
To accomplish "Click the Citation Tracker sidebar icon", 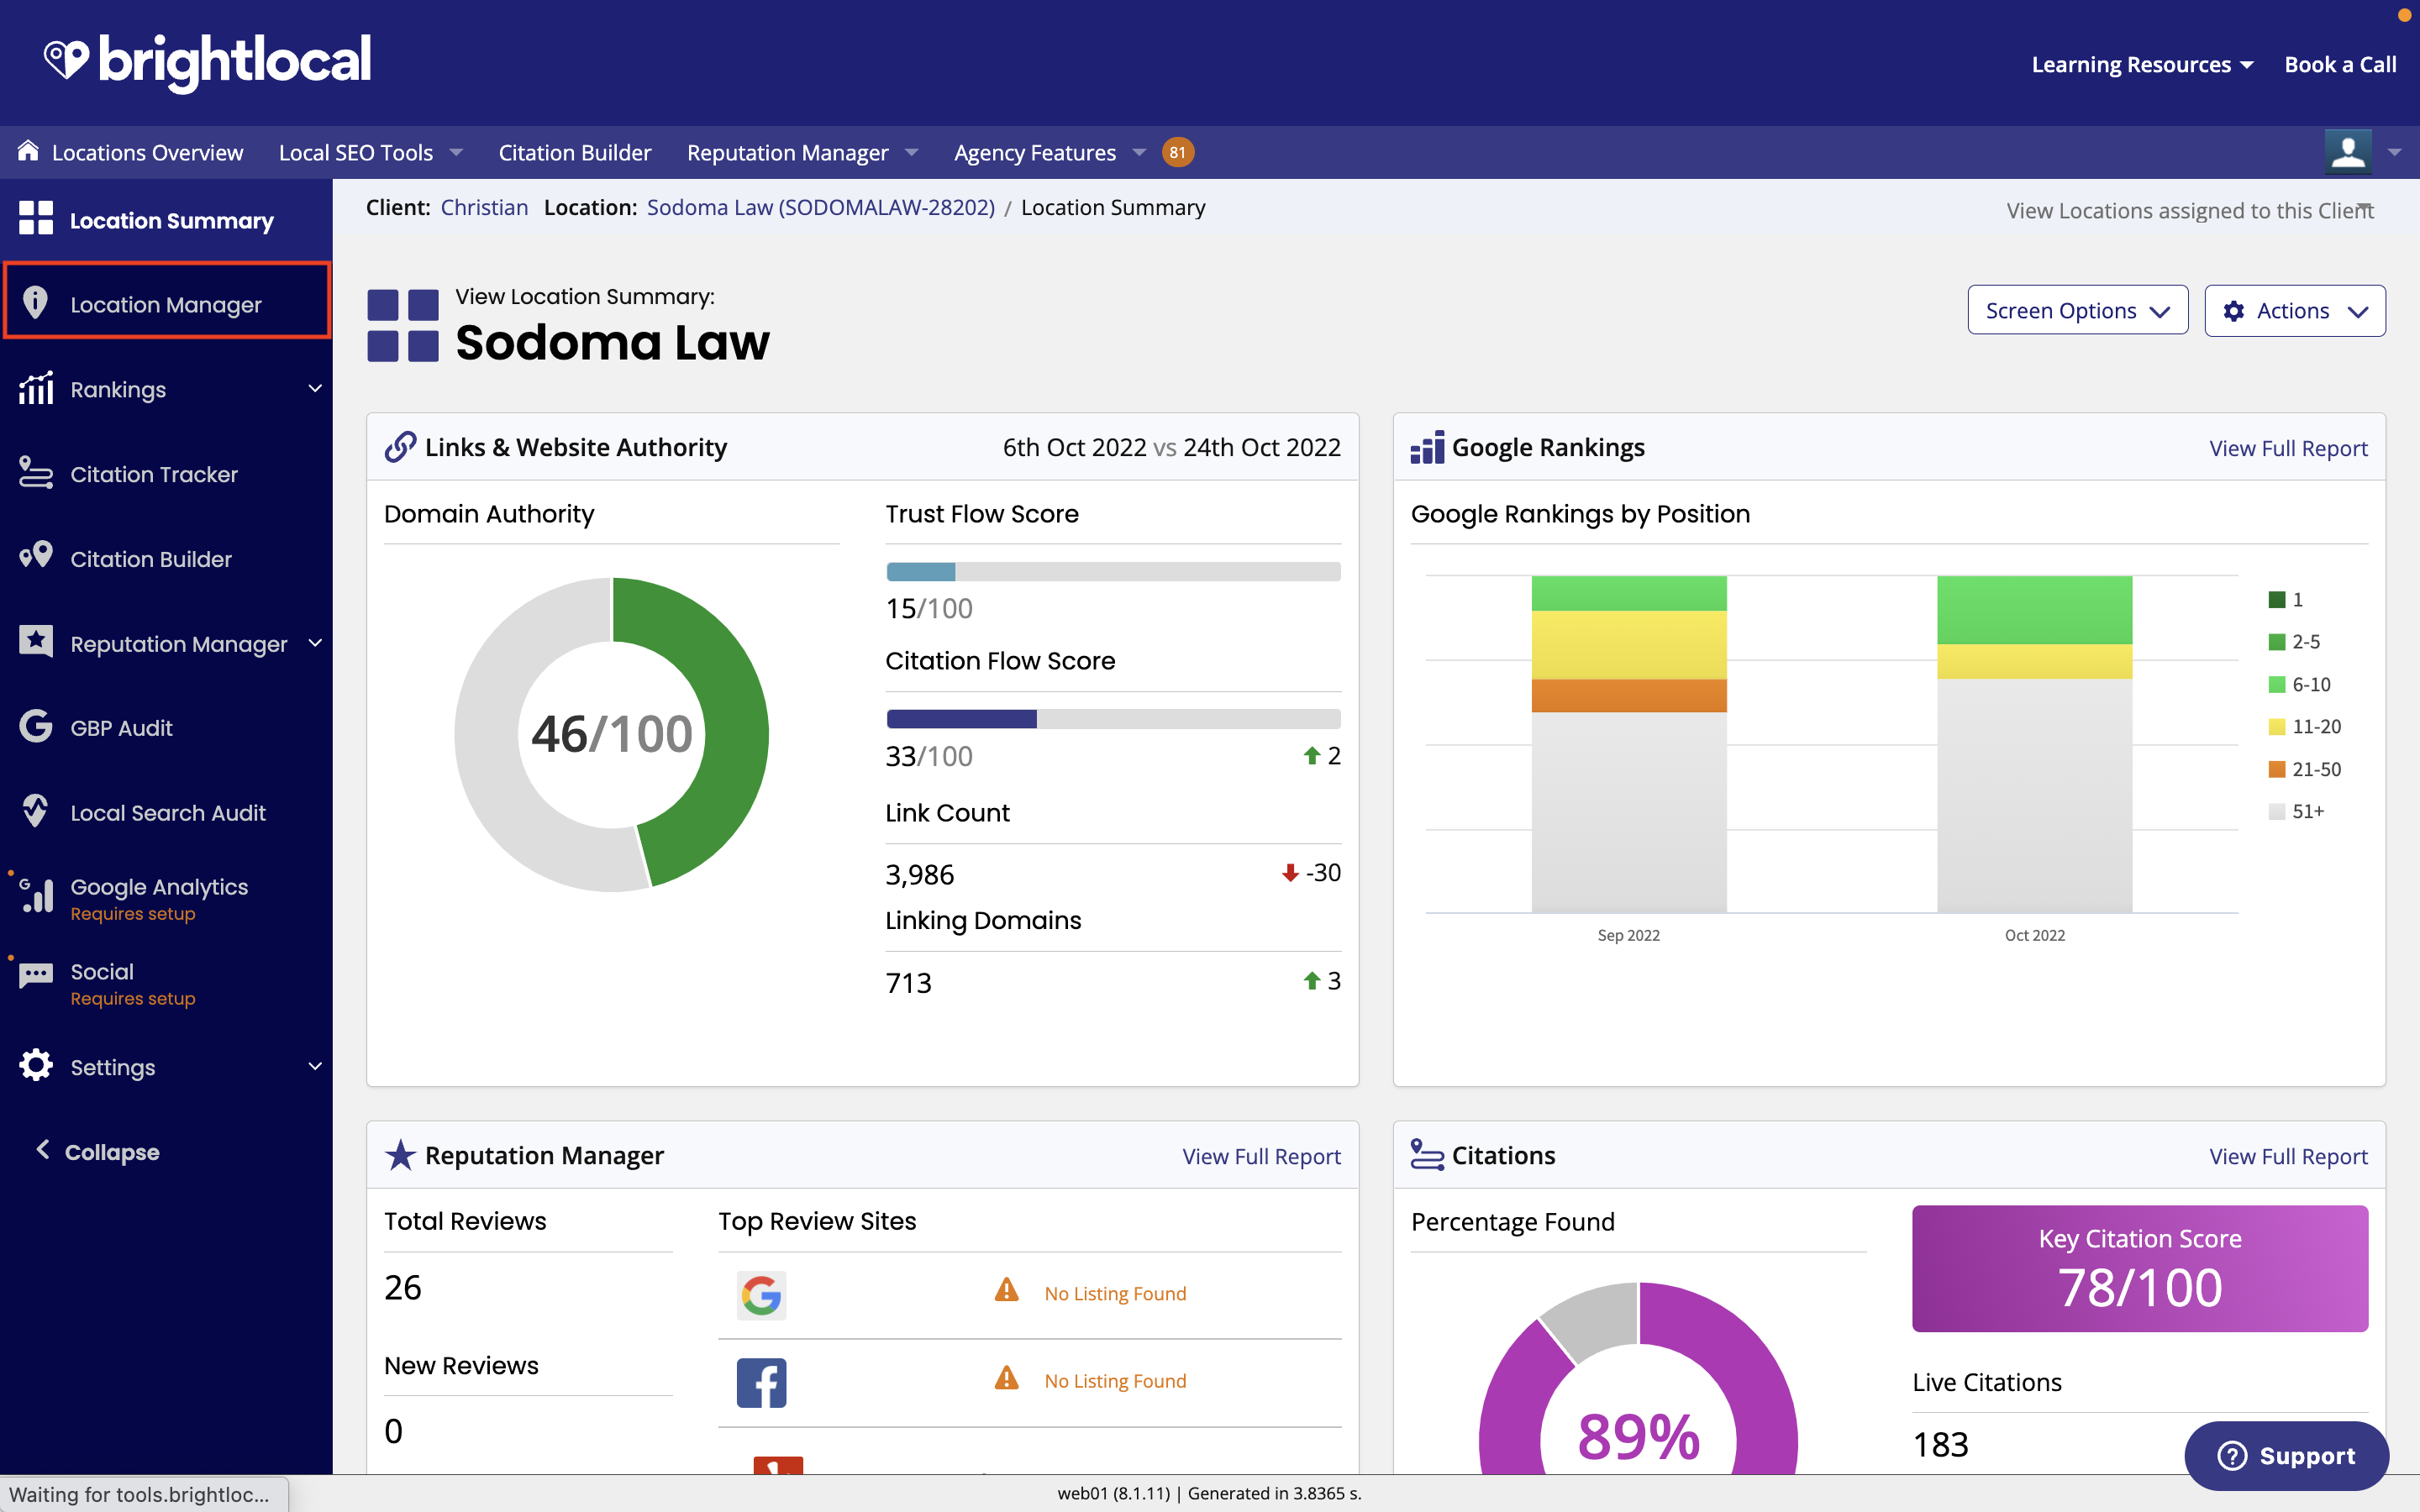I will click(x=36, y=473).
